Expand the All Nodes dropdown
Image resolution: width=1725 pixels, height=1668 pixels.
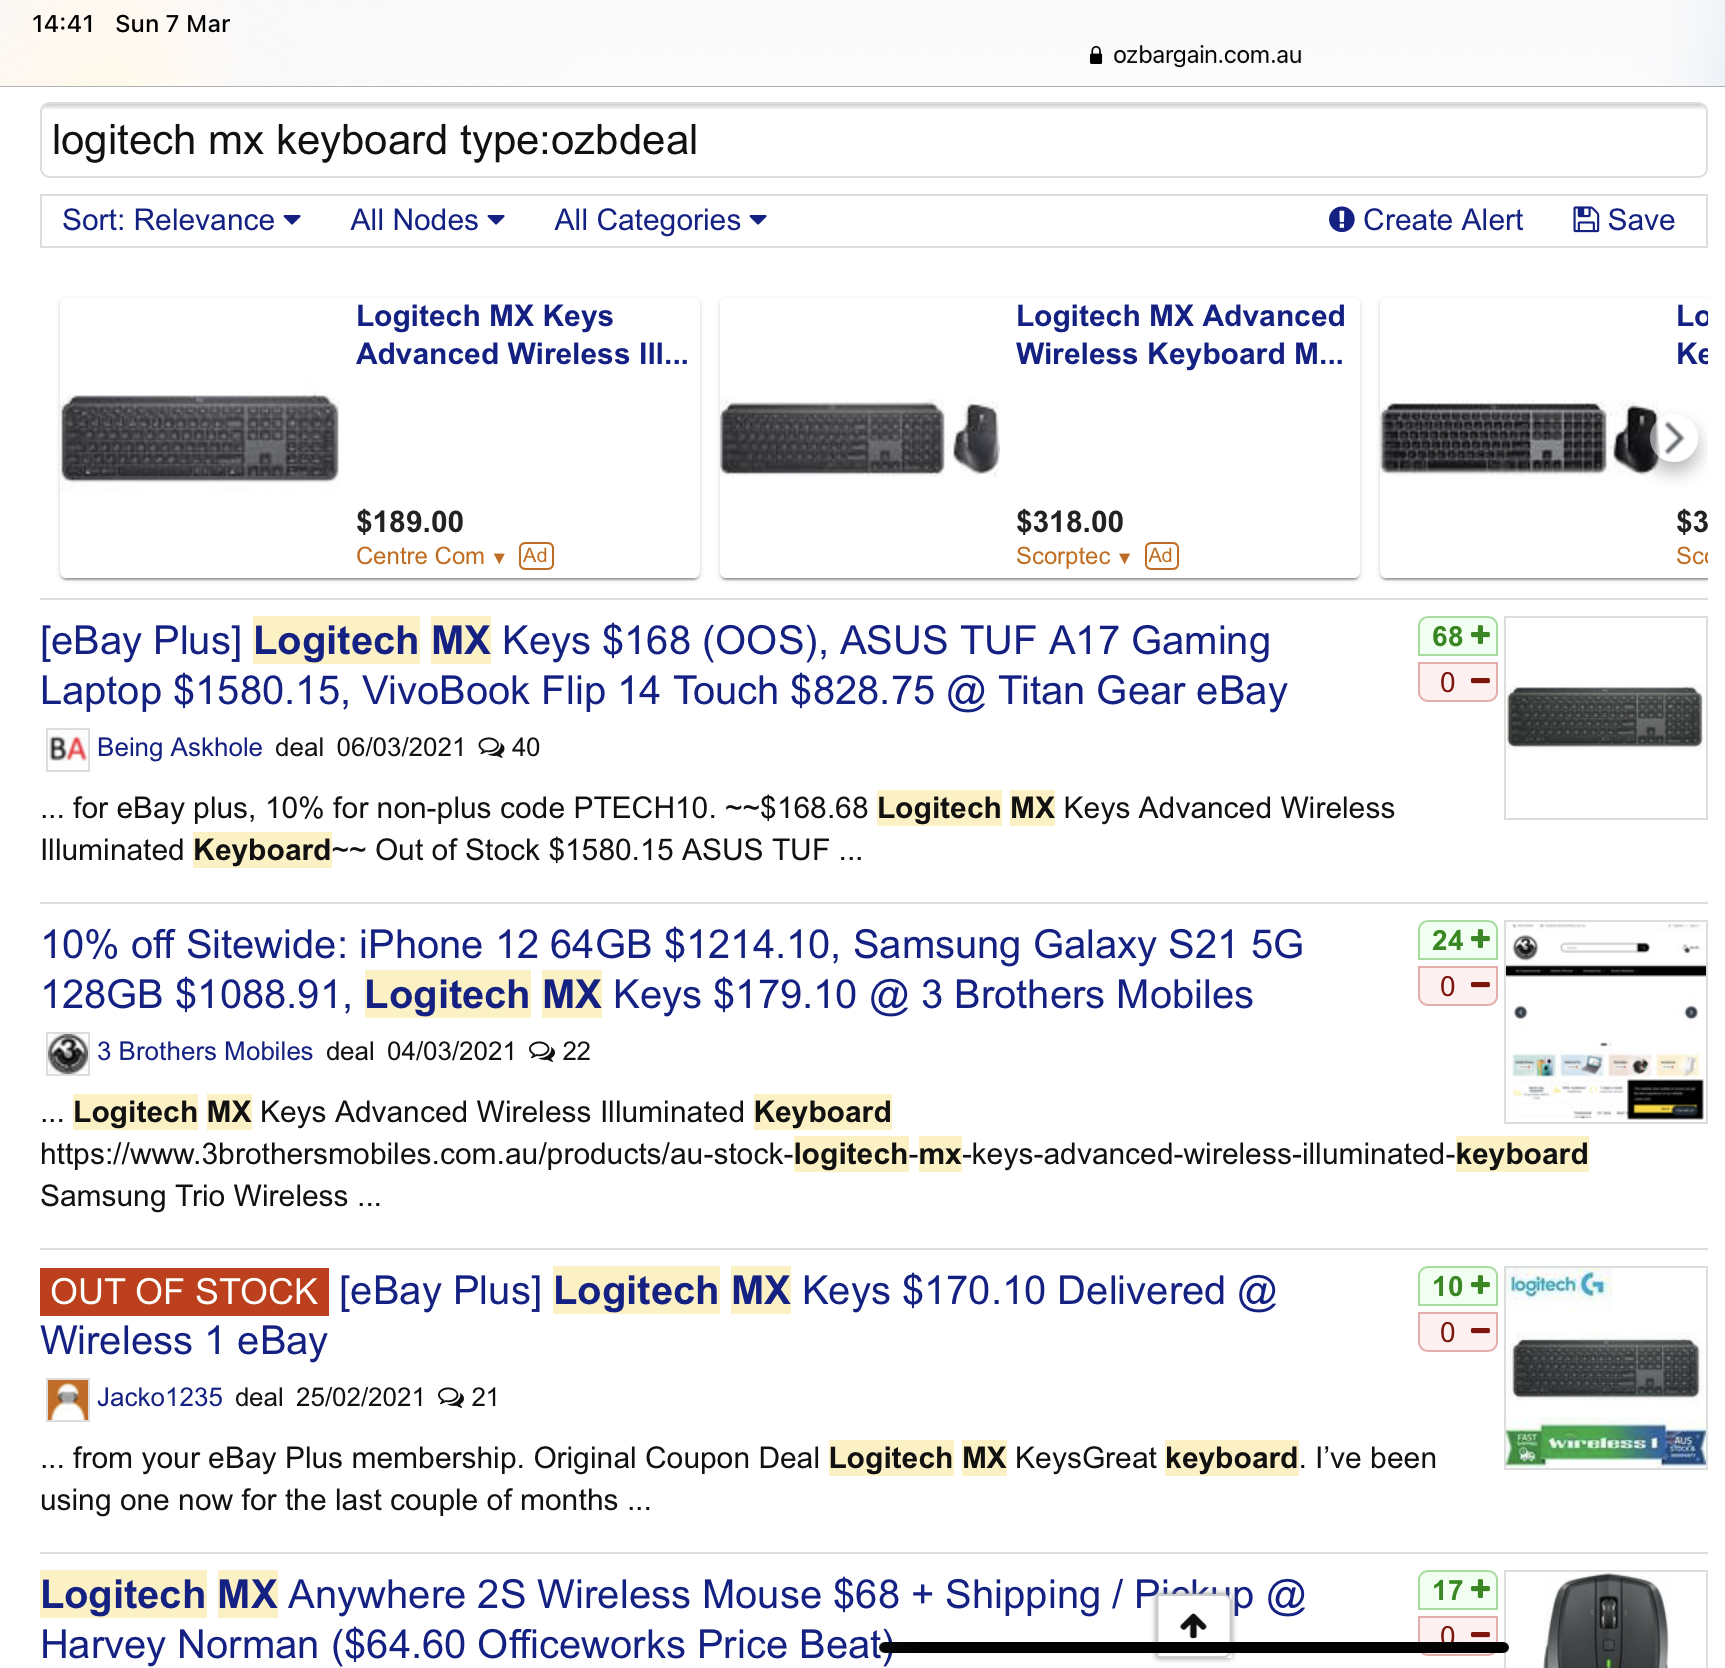(x=427, y=220)
